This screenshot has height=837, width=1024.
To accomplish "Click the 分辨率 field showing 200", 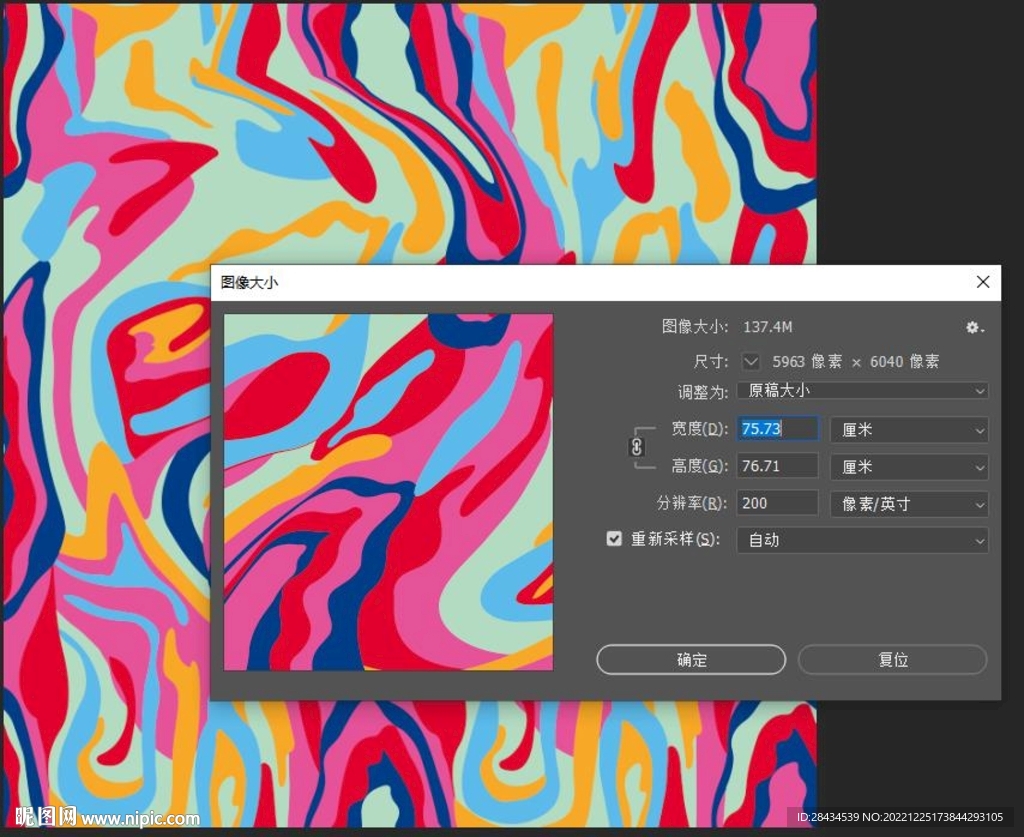I will click(777, 503).
